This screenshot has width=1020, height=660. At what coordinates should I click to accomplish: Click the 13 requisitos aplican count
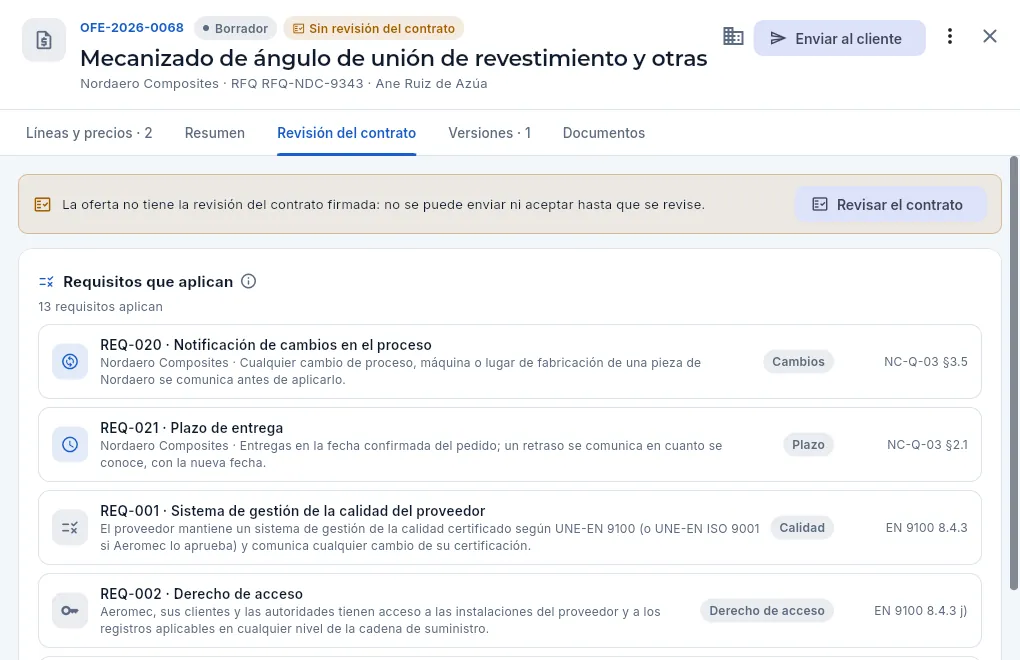[x=100, y=307]
